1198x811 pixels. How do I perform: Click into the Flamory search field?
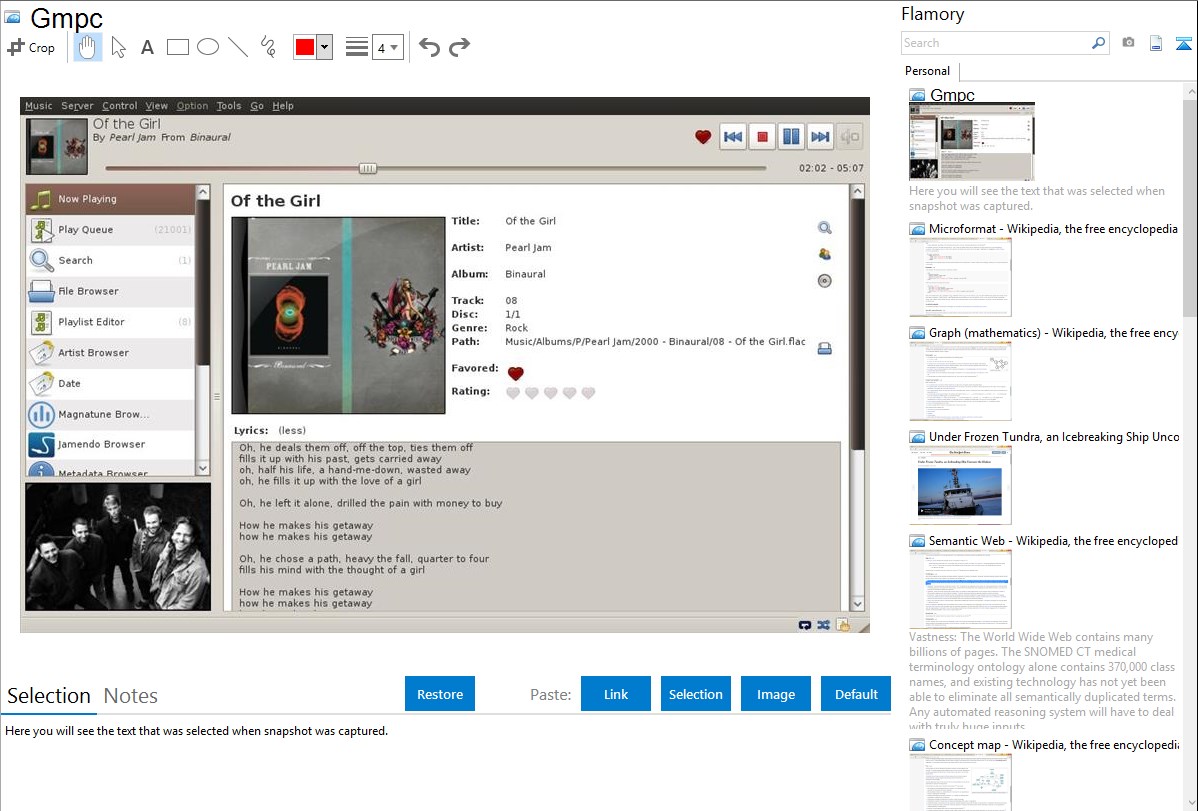pyautogui.click(x=995, y=43)
